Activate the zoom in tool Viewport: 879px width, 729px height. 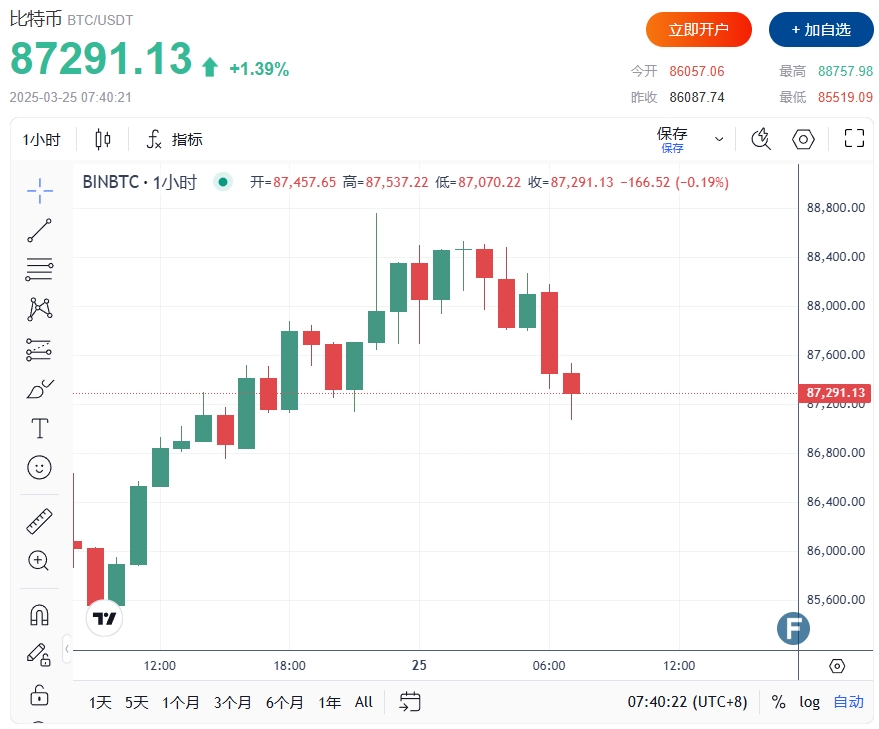(39, 560)
